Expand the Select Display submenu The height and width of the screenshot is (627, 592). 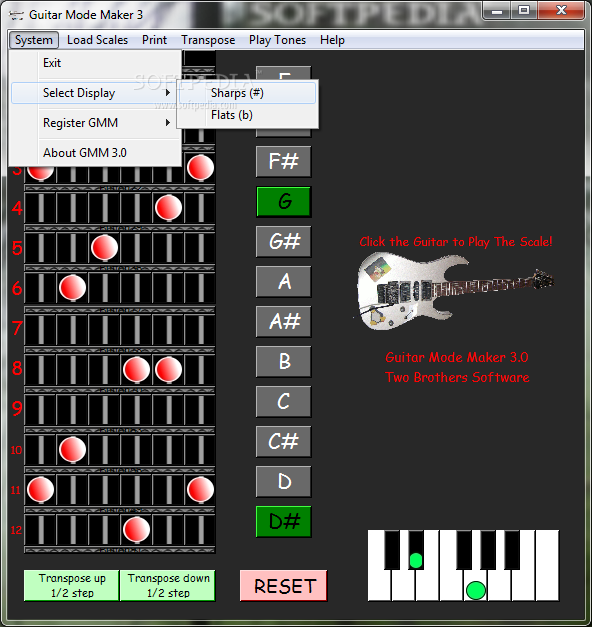coord(94,93)
